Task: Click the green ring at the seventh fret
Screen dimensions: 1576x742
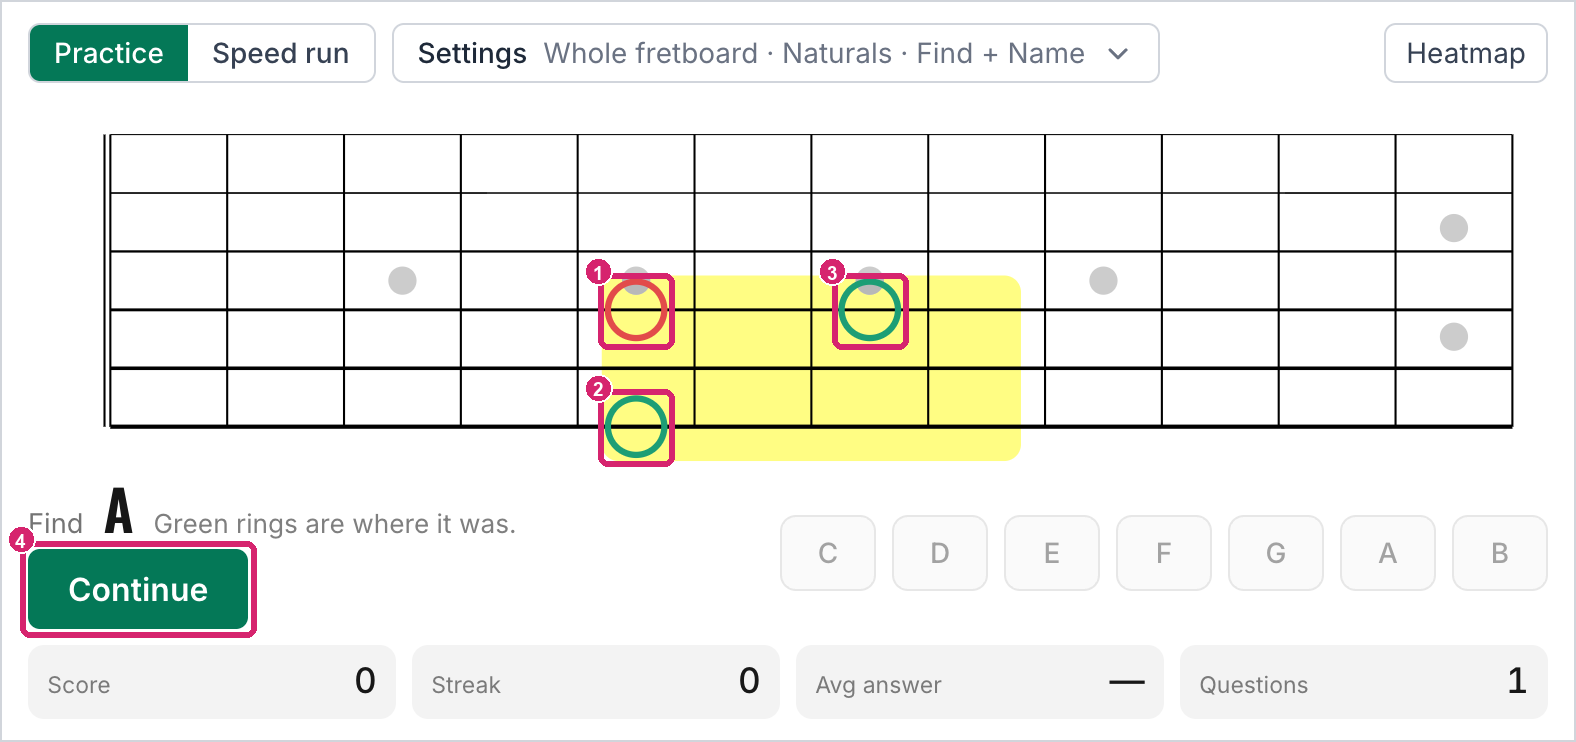Action: tap(870, 311)
